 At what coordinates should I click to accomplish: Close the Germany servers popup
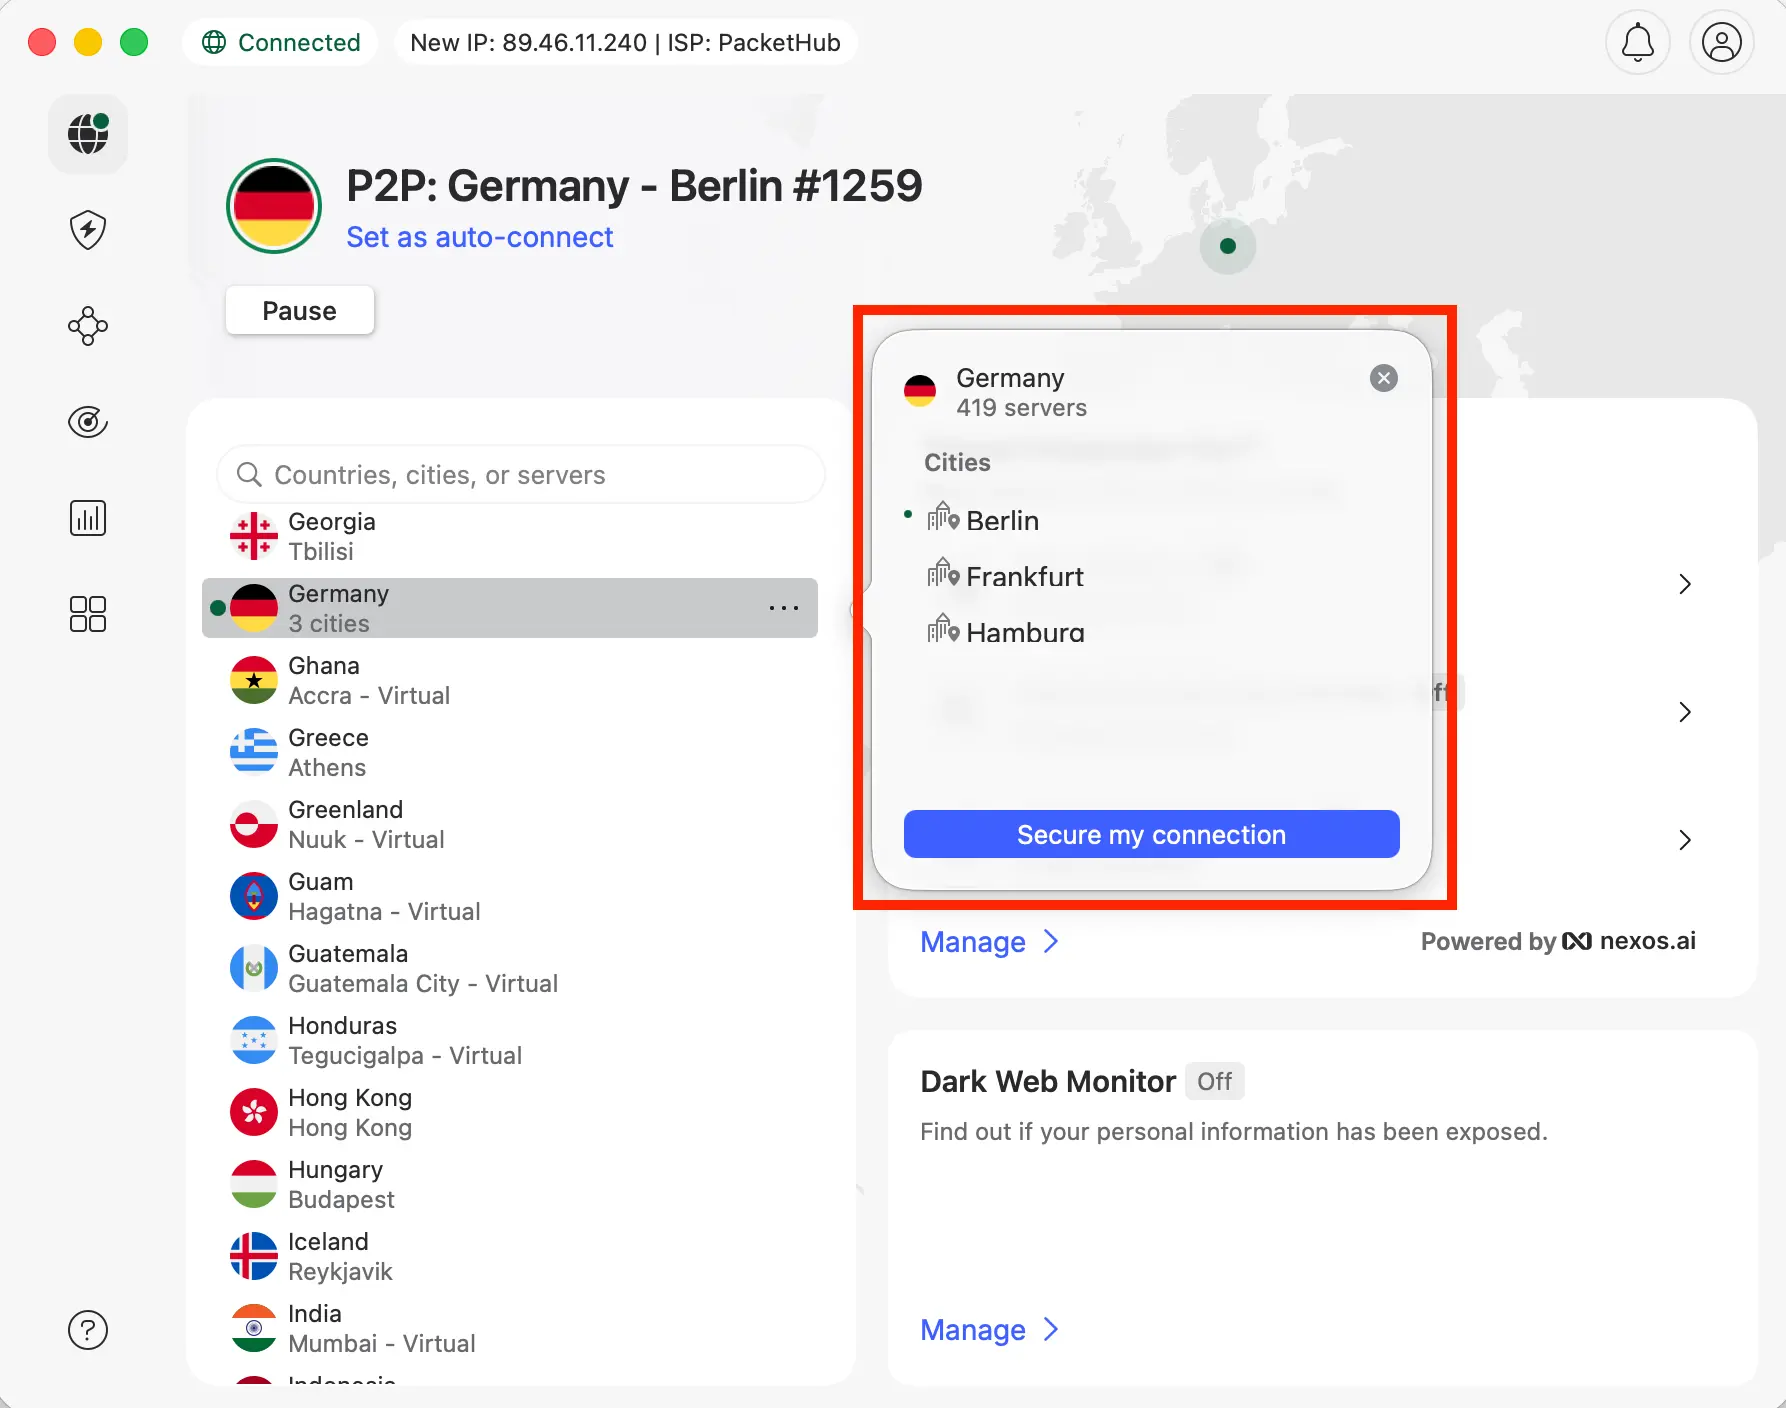pos(1383,378)
